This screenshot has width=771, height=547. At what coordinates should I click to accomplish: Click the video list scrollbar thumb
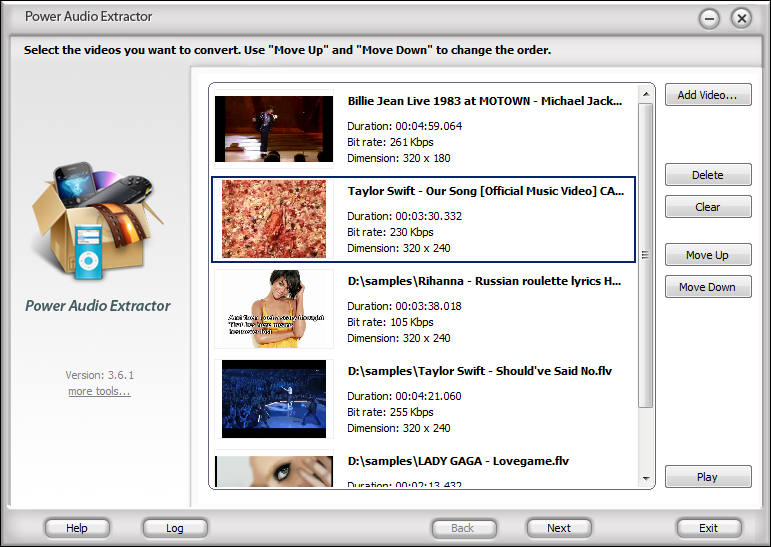pos(646,255)
